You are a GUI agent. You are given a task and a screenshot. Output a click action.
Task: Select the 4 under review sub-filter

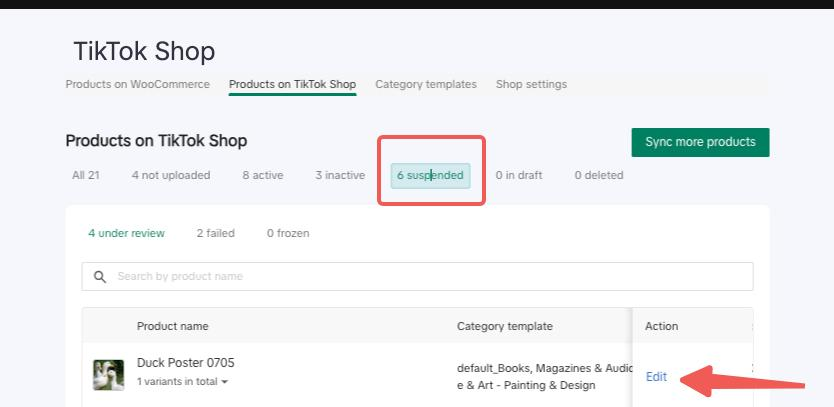tap(126, 233)
